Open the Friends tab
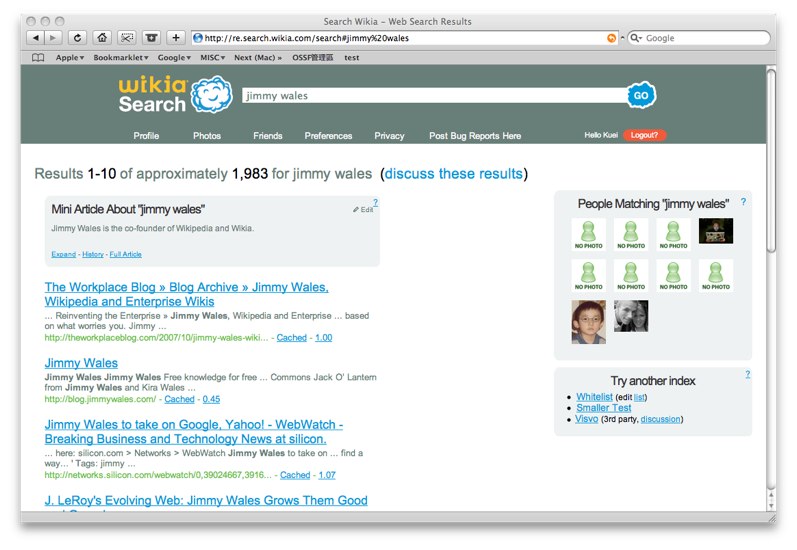Viewport: 797px width, 550px height. (x=268, y=136)
